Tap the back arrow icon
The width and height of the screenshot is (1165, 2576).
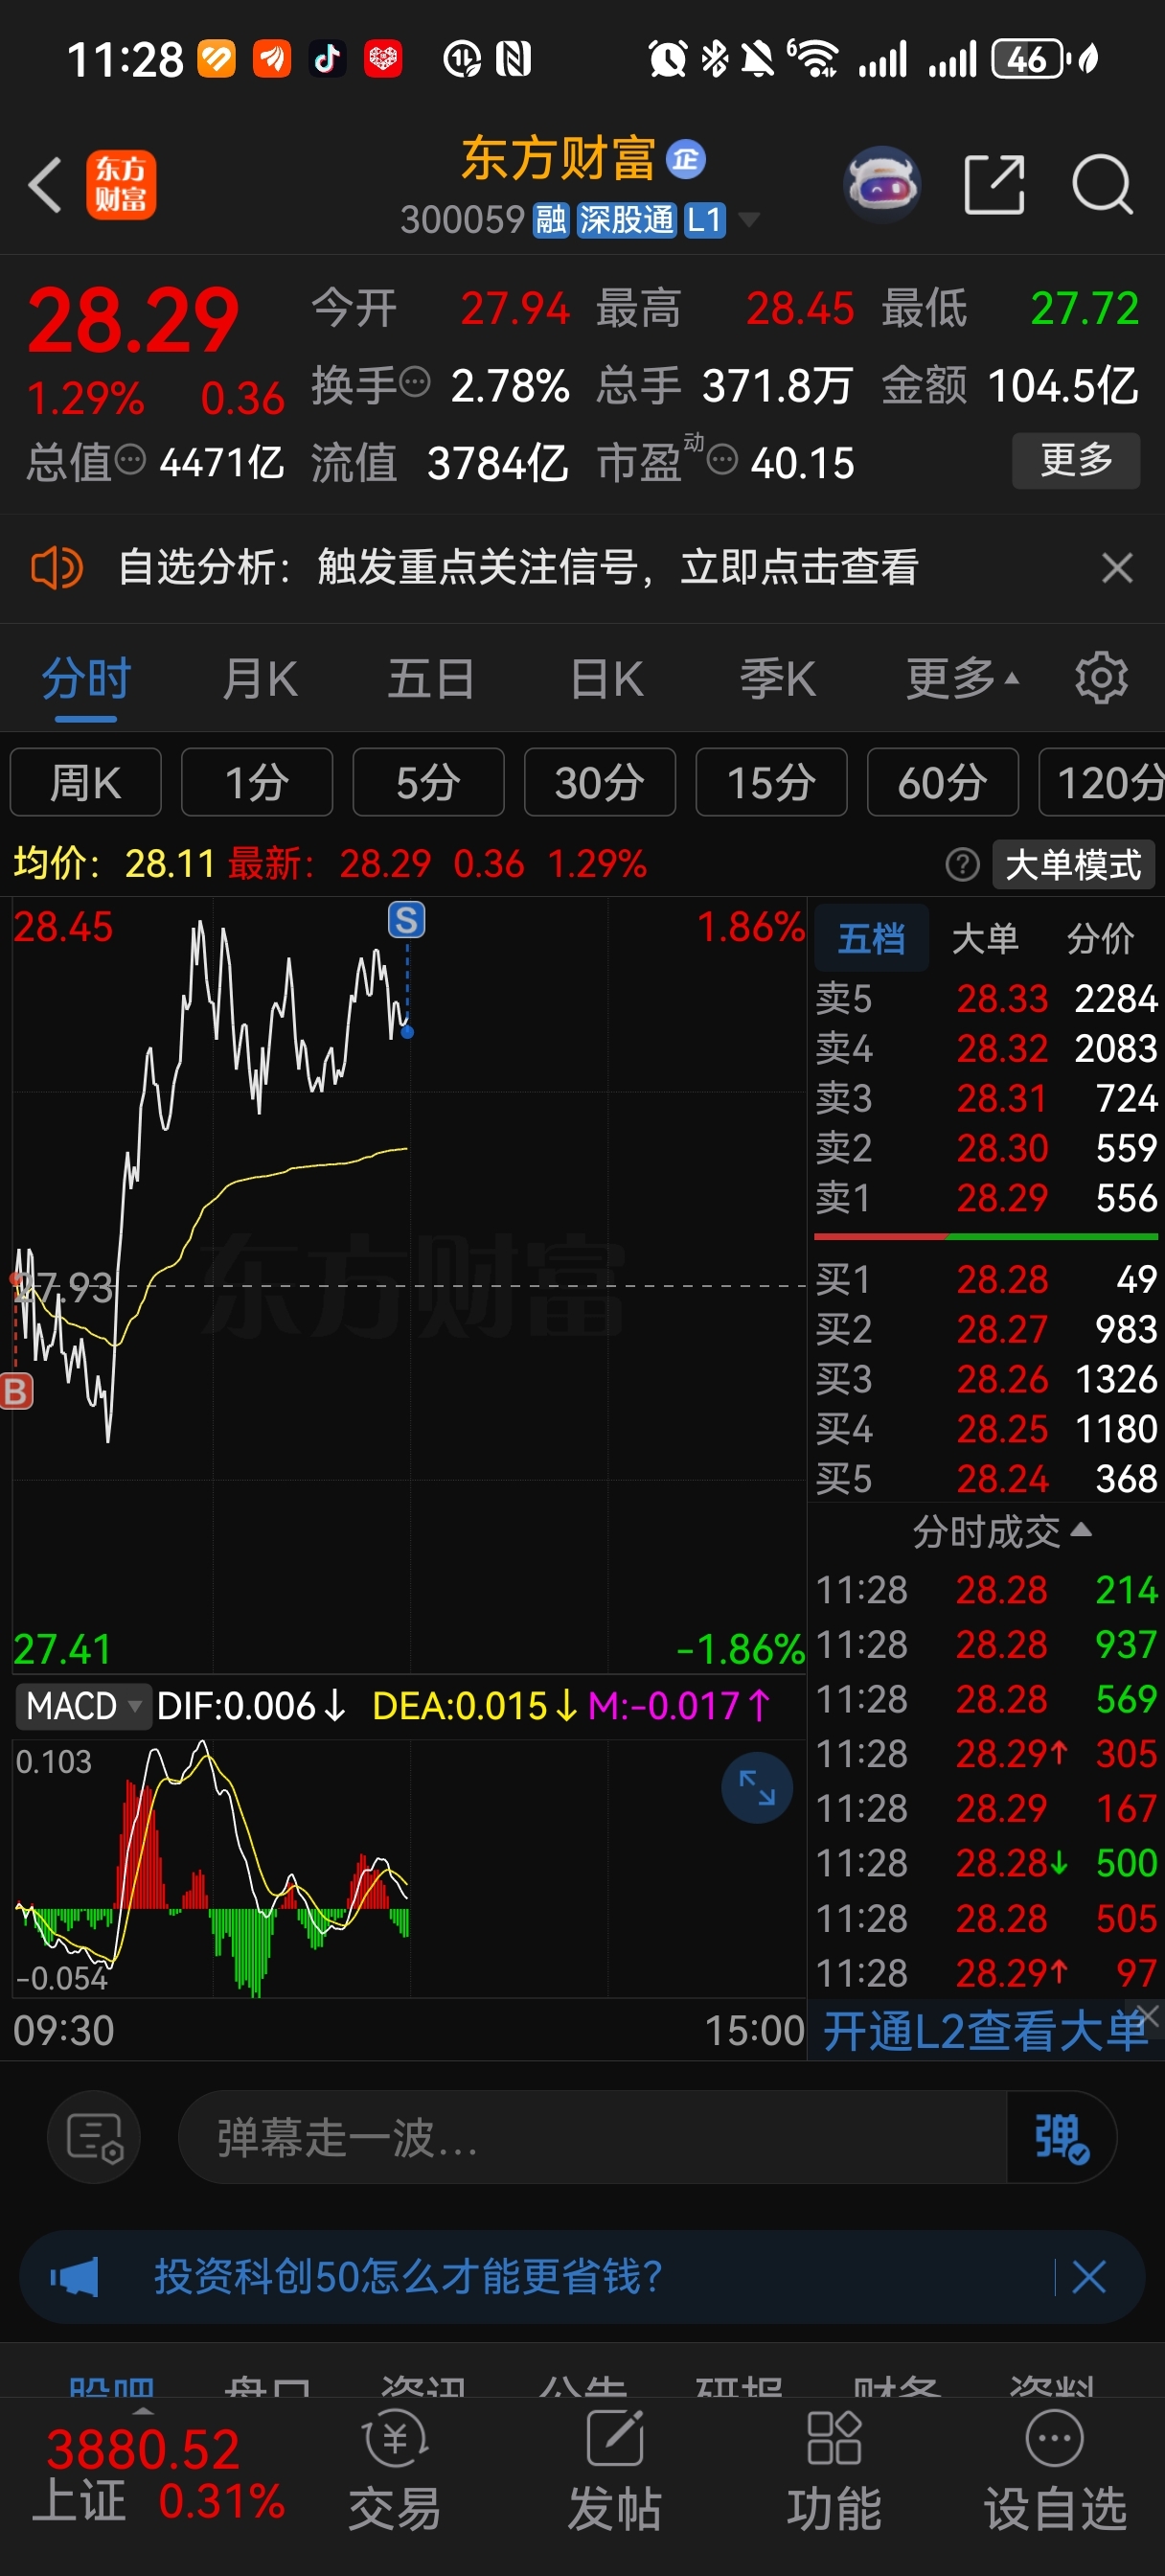click(46, 185)
